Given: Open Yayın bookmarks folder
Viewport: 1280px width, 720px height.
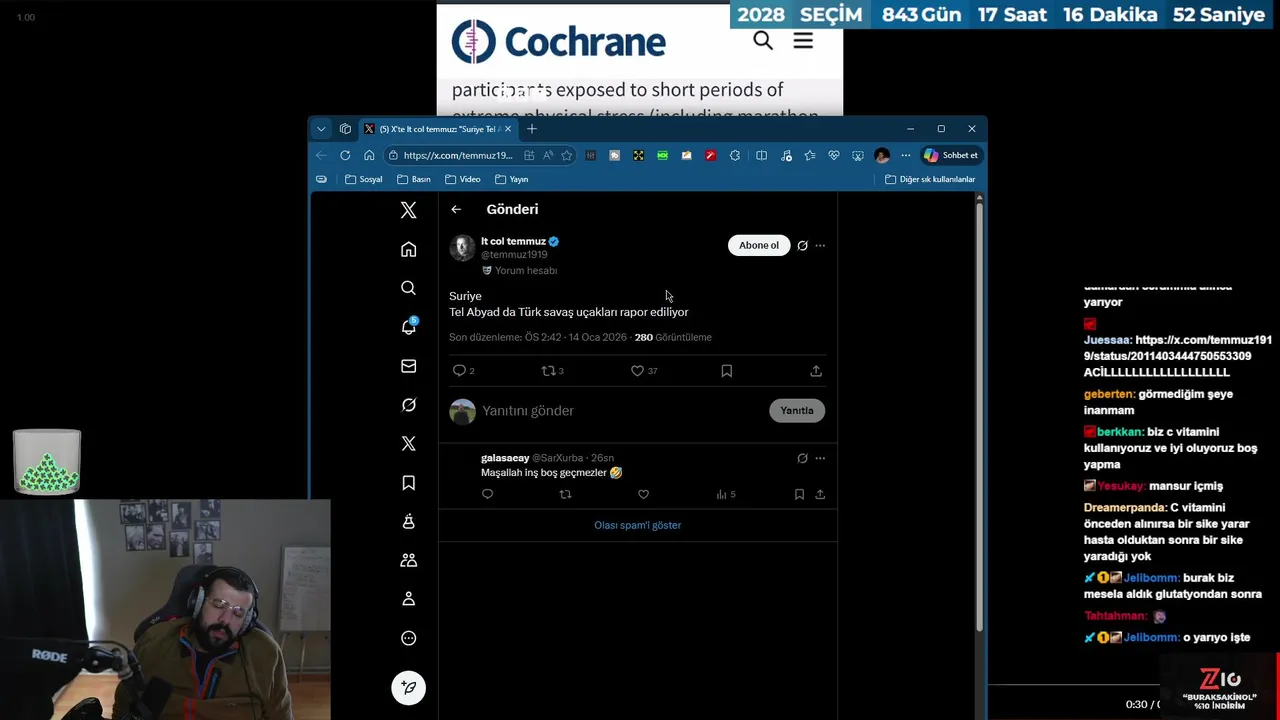Looking at the screenshot, I should click(511, 179).
